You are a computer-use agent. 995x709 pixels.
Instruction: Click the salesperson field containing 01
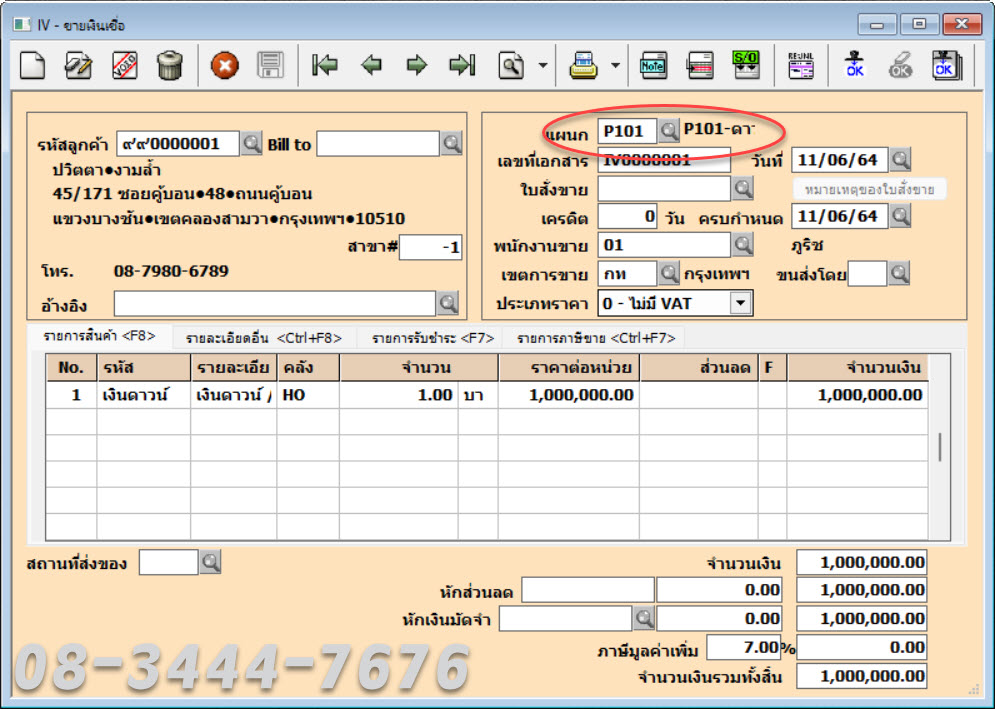tap(664, 244)
